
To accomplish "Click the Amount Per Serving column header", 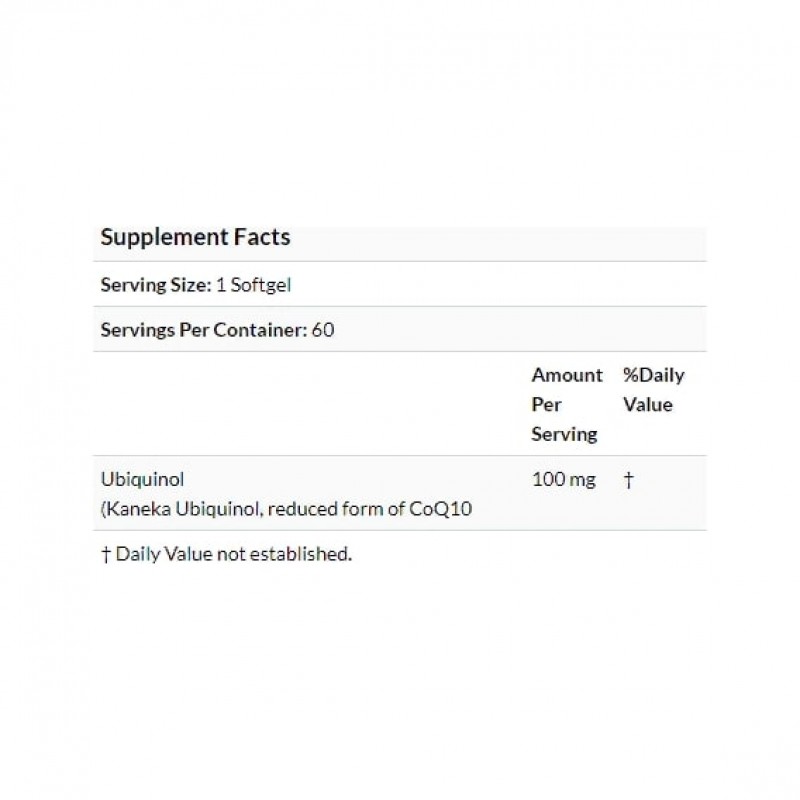I will (566, 404).
